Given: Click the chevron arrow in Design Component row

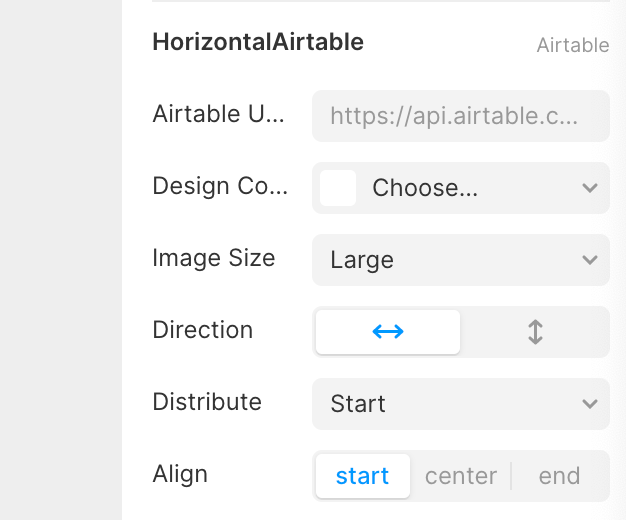Looking at the screenshot, I should coord(590,188).
